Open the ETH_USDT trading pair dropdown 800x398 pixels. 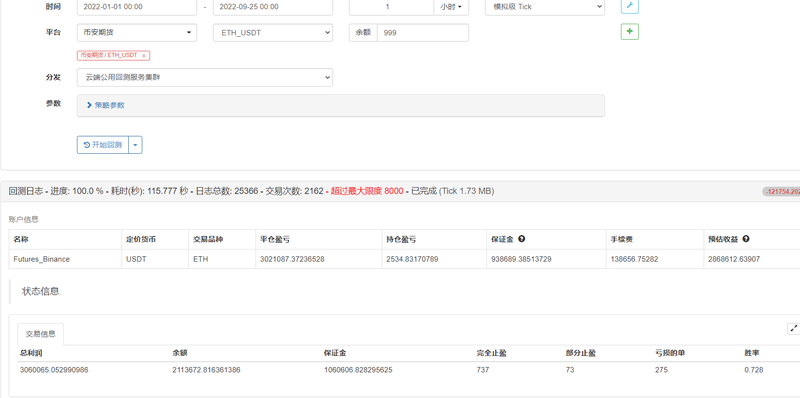[273, 33]
